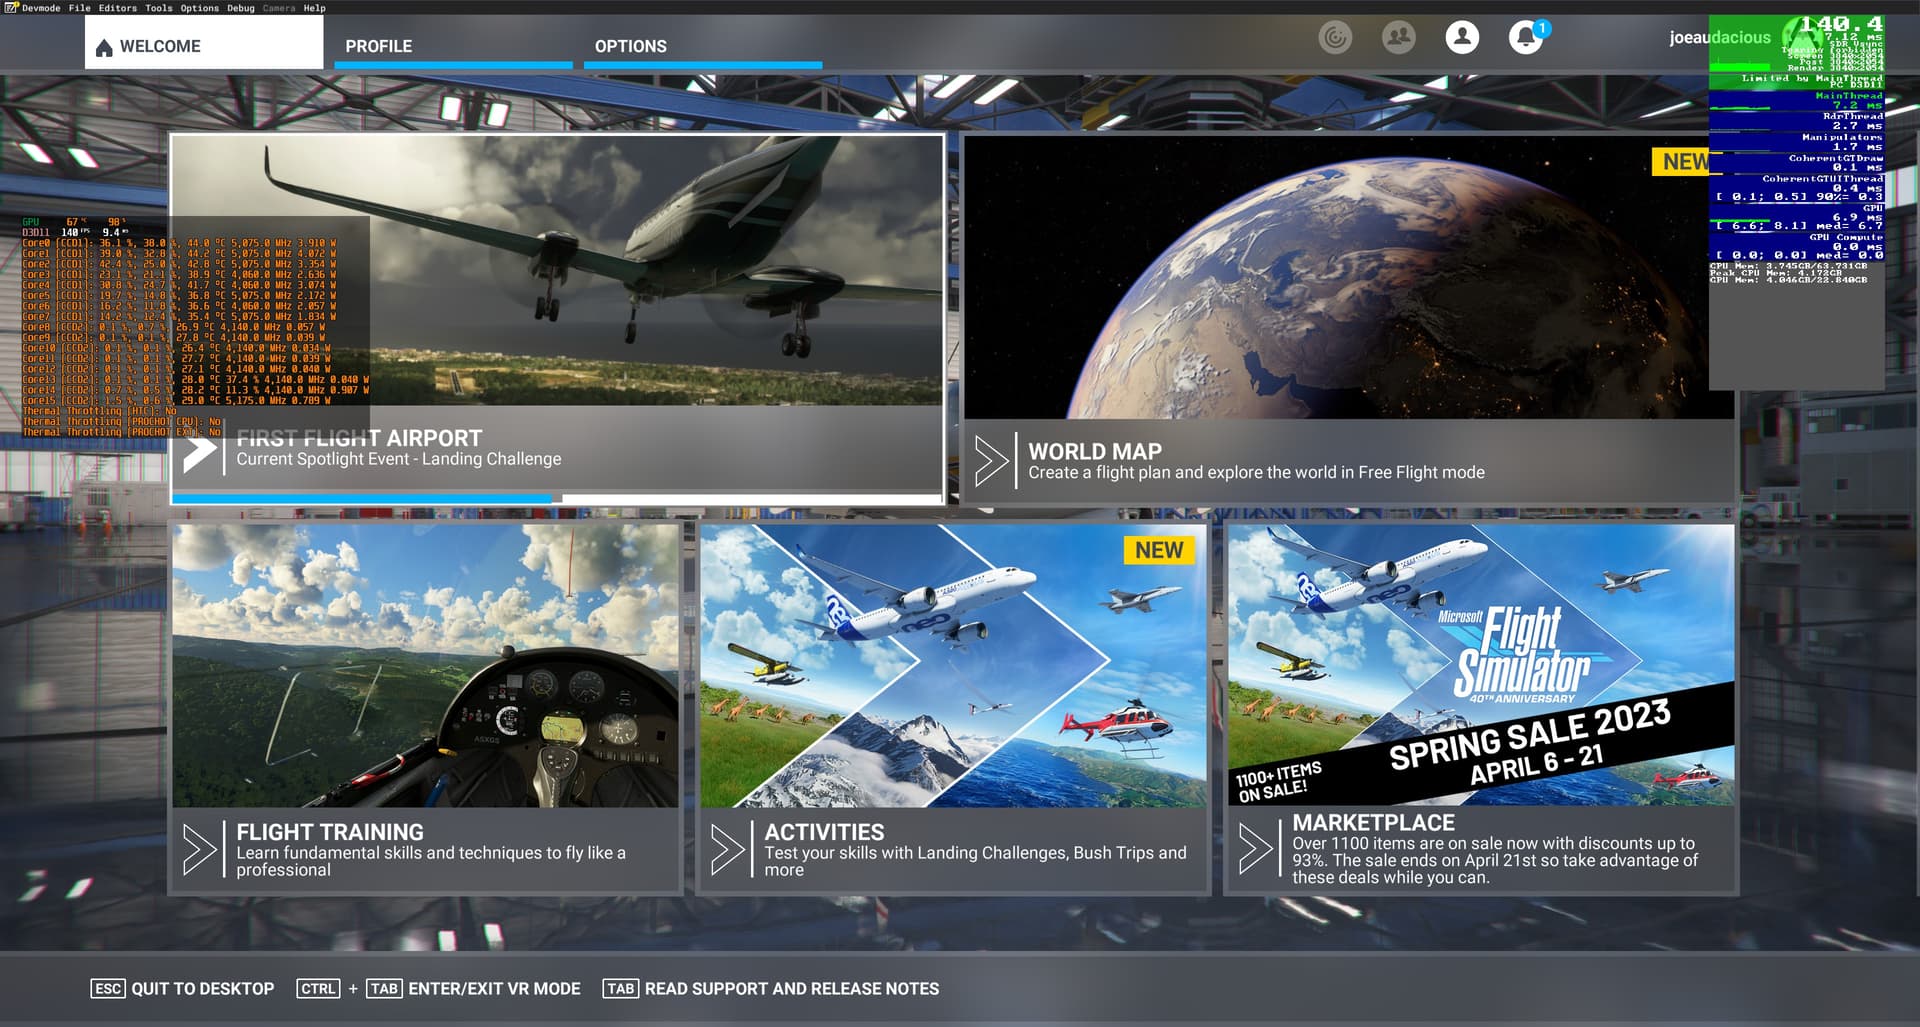Image resolution: width=1920 pixels, height=1027 pixels.
Task: Click the player profile avatar icon
Action: [x=1461, y=37]
